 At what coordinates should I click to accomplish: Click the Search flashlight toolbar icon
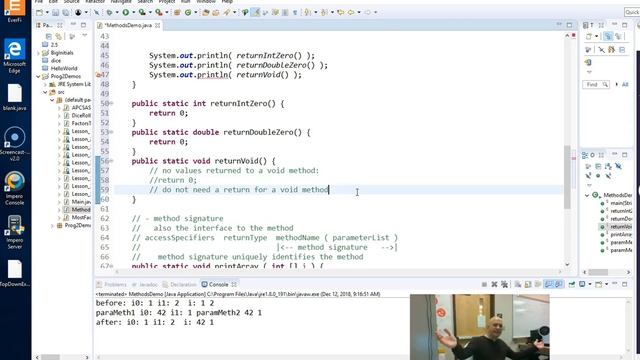click(227, 13)
